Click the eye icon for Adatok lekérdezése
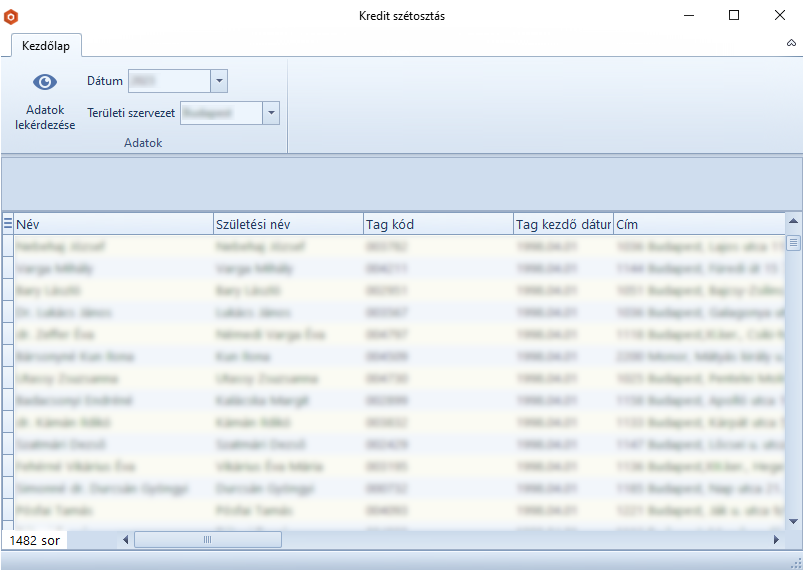This screenshot has height=571, width=804. (45, 82)
